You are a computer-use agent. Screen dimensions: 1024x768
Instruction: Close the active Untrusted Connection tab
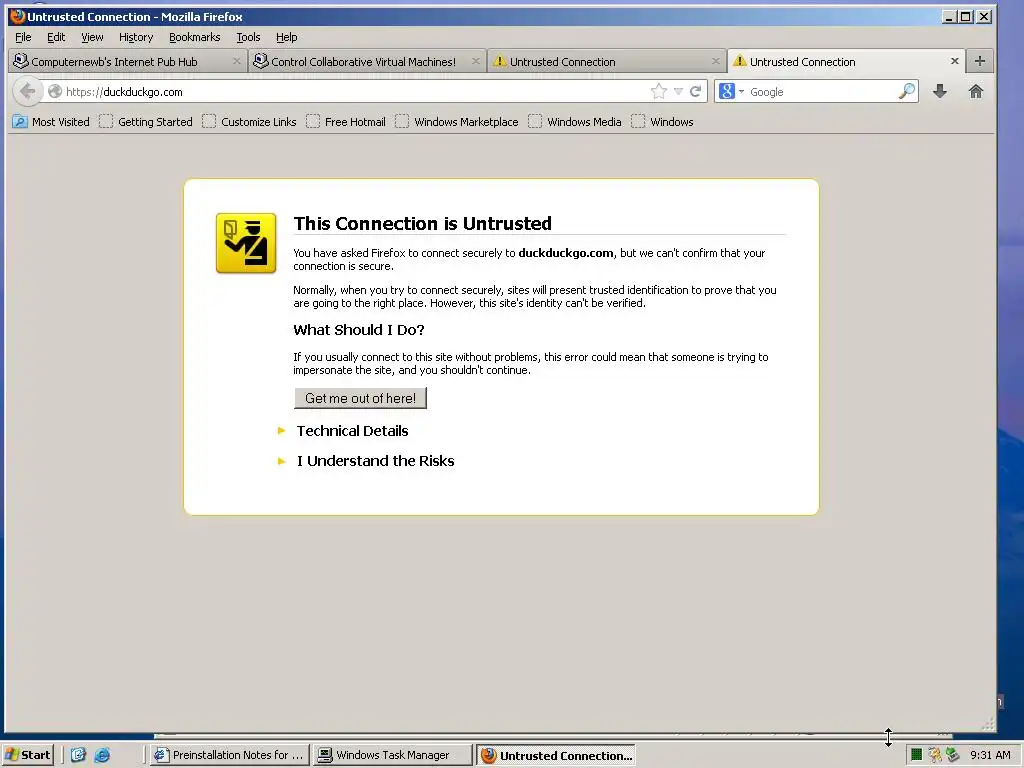pyautogui.click(x=955, y=61)
